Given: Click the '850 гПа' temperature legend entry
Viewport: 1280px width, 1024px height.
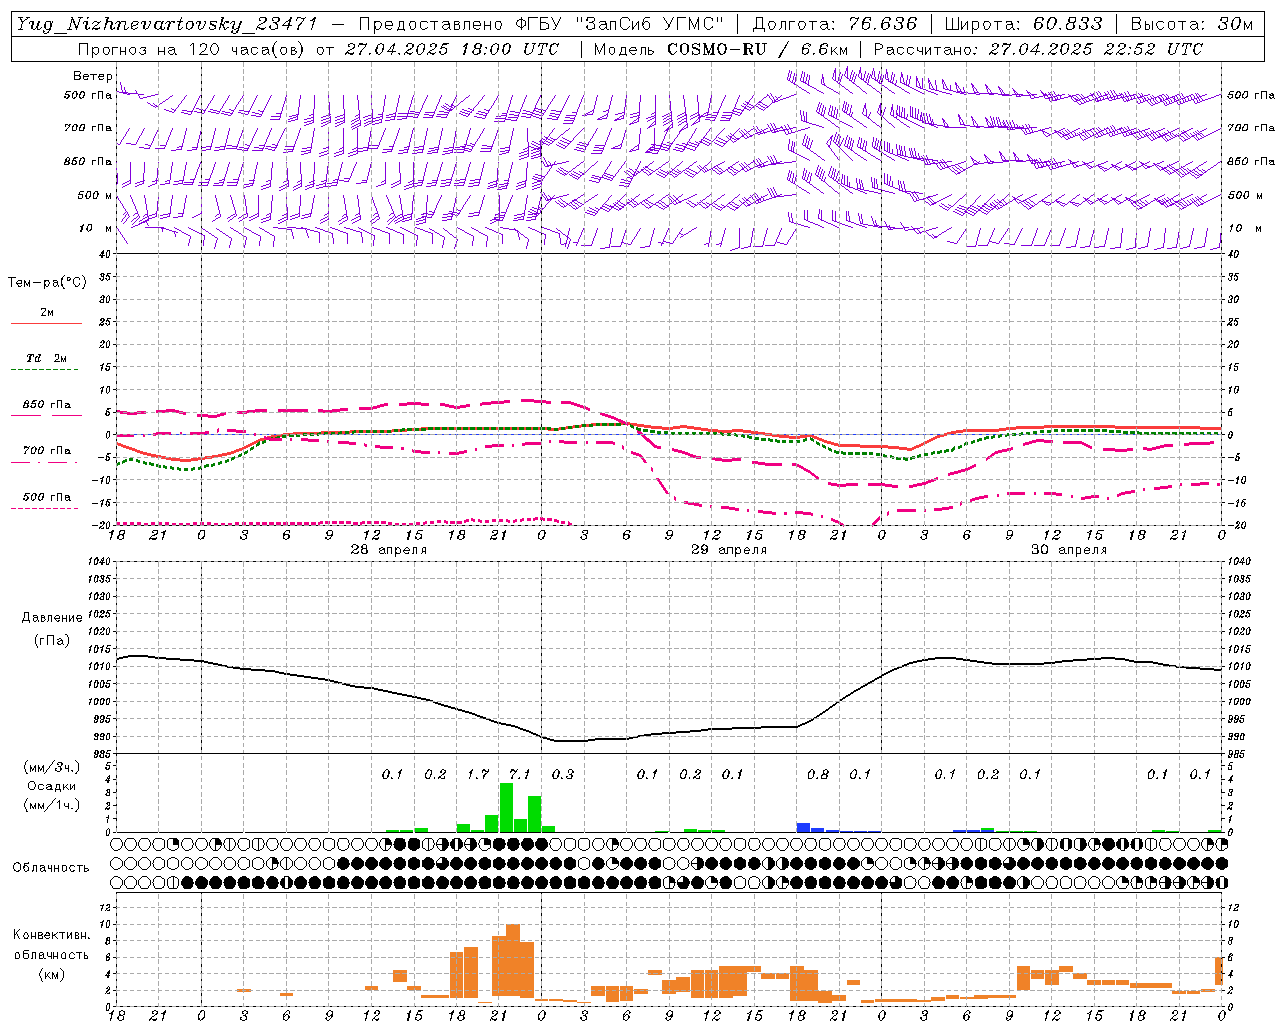Looking at the screenshot, I should pyautogui.click(x=47, y=405).
